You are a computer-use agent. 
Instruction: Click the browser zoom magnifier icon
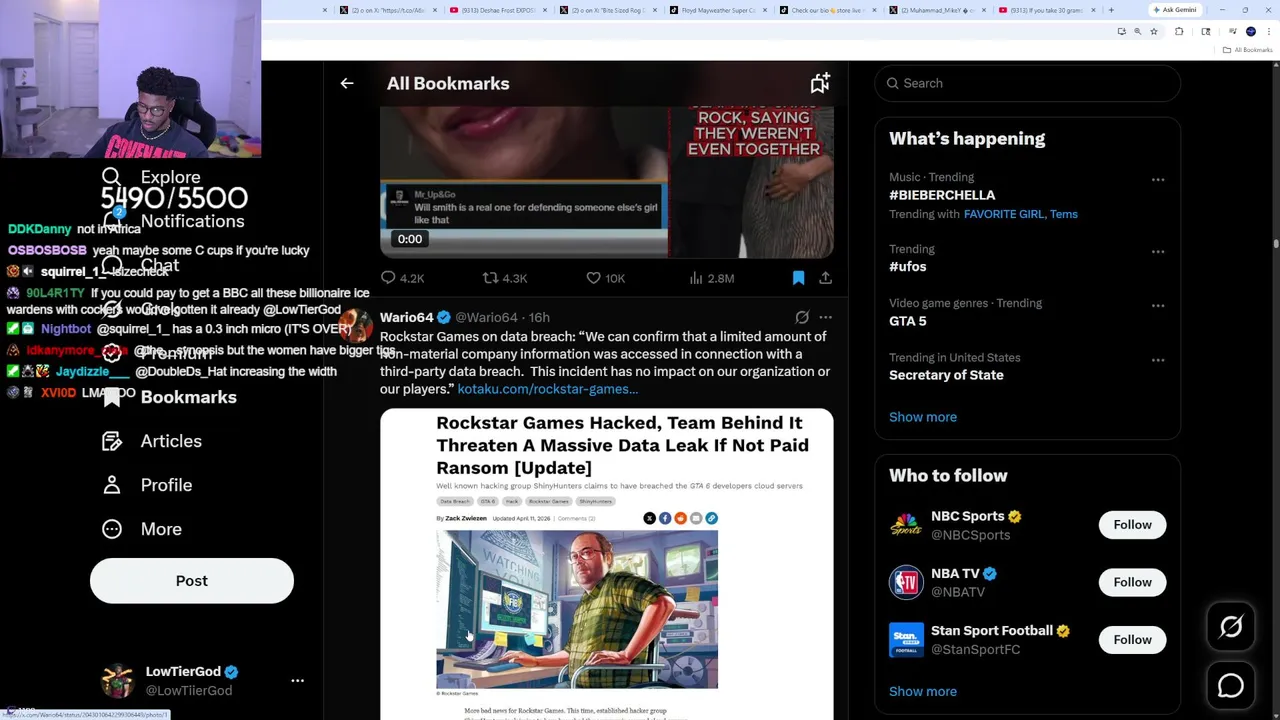click(1137, 31)
